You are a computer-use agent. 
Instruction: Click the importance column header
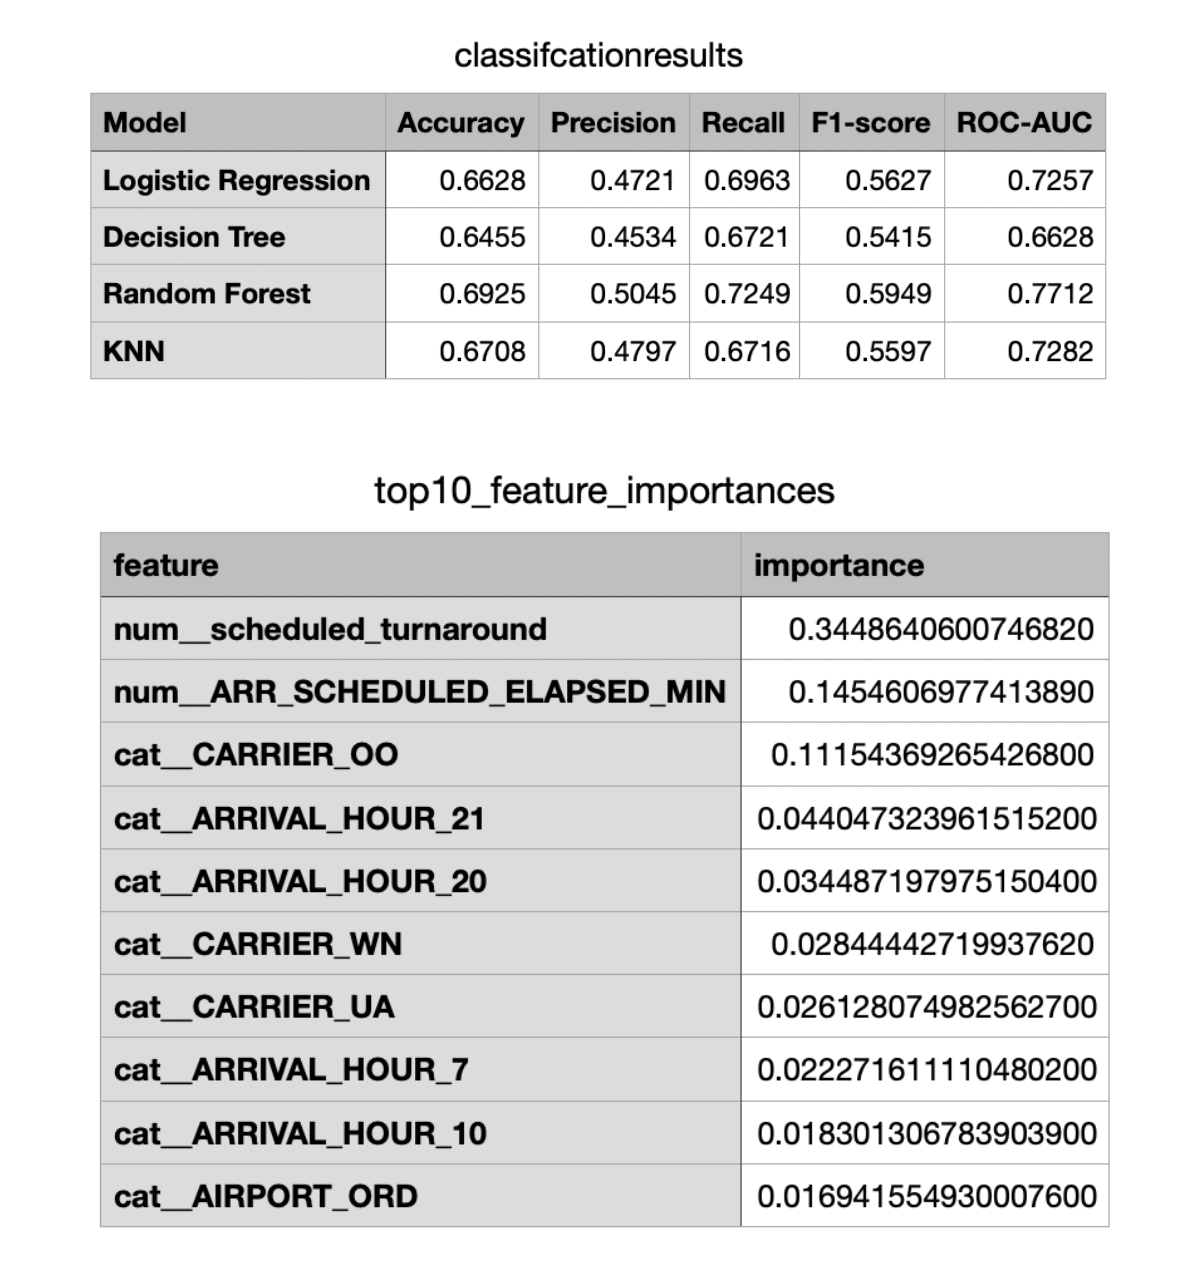(x=838, y=566)
